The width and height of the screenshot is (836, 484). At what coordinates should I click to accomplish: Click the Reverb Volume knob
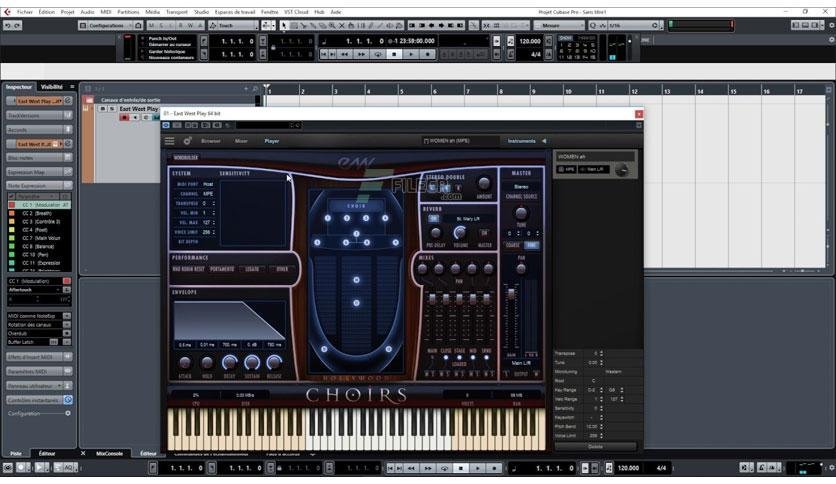coord(461,234)
